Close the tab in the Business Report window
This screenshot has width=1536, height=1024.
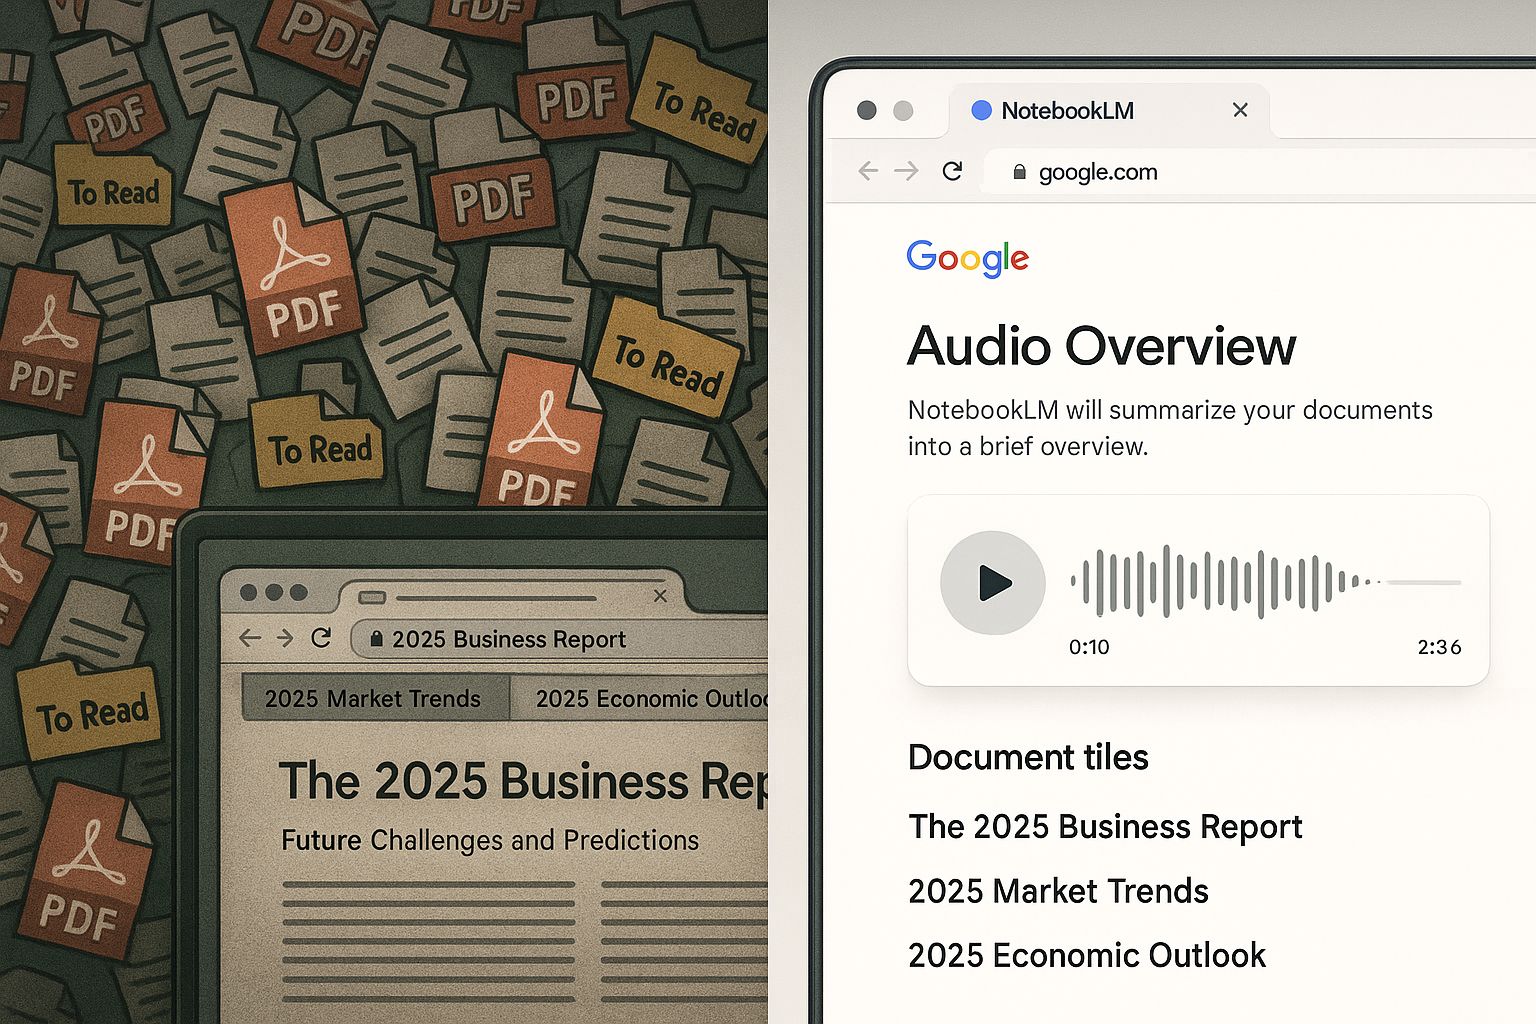pyautogui.click(x=660, y=596)
